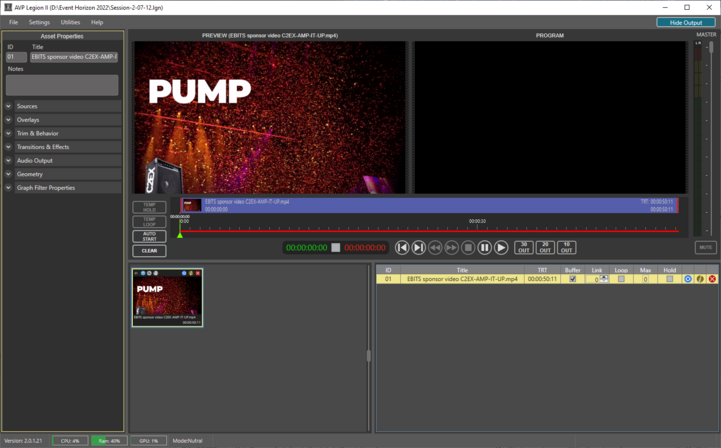Uncheck the Buffer checkbox for row 01
This screenshot has height=448, width=721.
572,279
